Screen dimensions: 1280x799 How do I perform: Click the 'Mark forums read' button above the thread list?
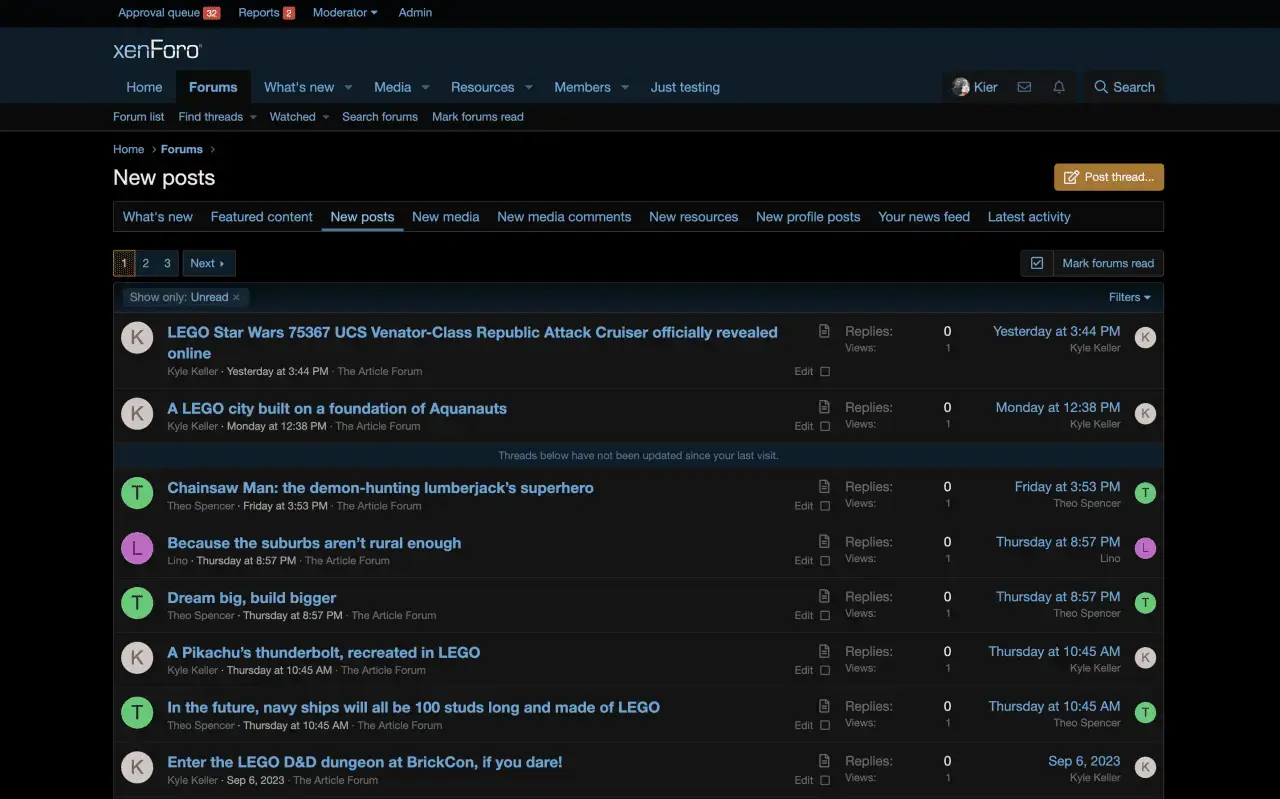click(x=1108, y=263)
